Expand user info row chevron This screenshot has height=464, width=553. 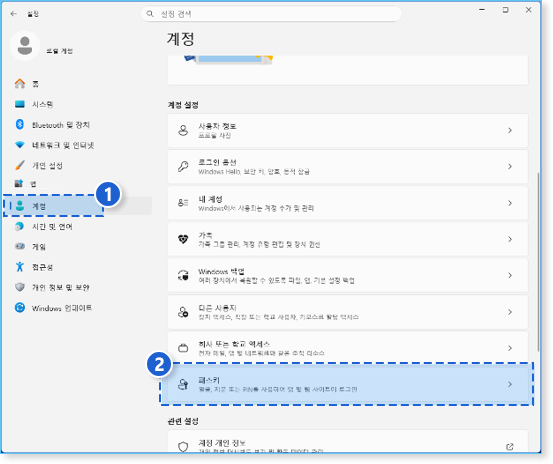(x=510, y=130)
